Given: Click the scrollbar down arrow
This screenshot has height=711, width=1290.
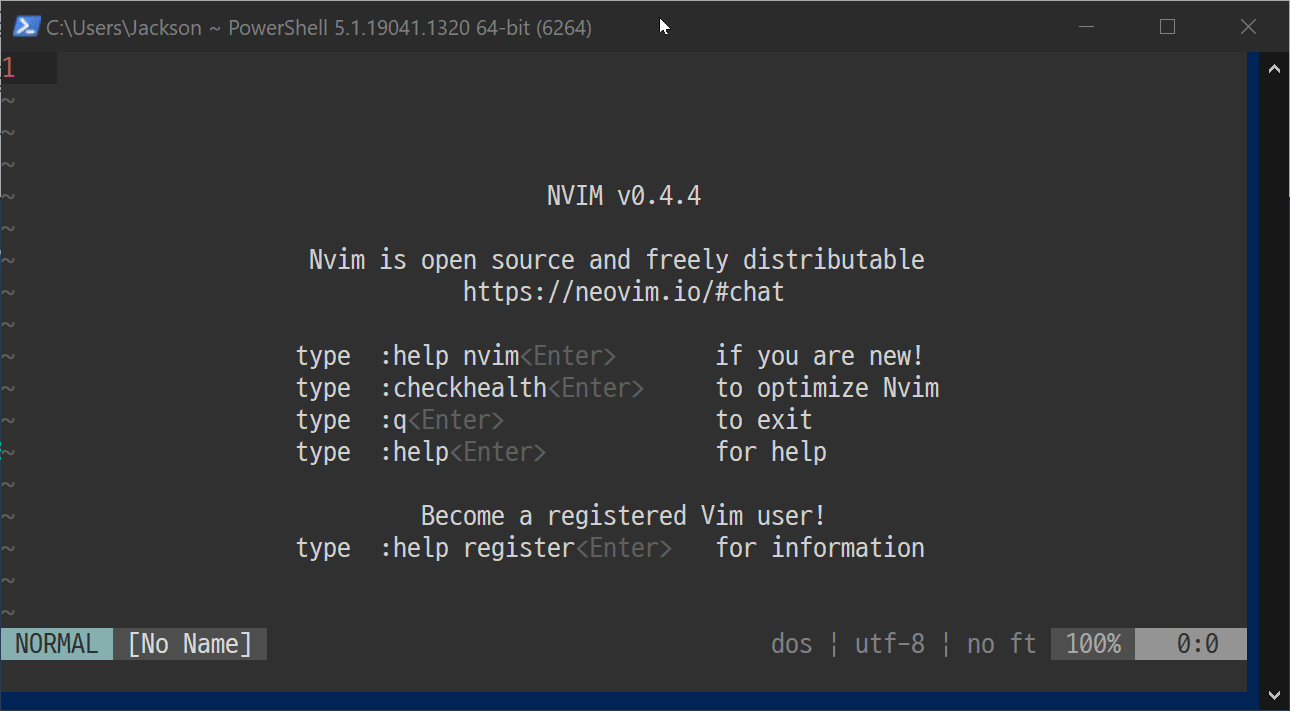Looking at the screenshot, I should coord(1275,693).
